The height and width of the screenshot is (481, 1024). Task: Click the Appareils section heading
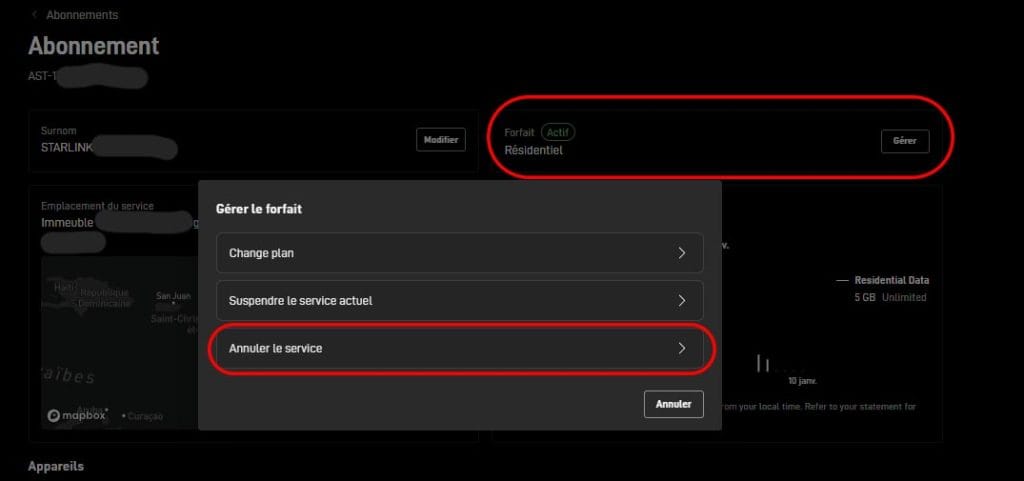point(56,466)
